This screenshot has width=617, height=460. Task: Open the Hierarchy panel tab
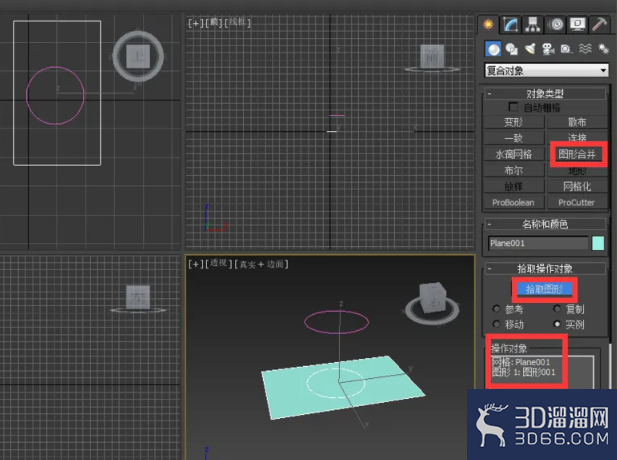[x=532, y=24]
